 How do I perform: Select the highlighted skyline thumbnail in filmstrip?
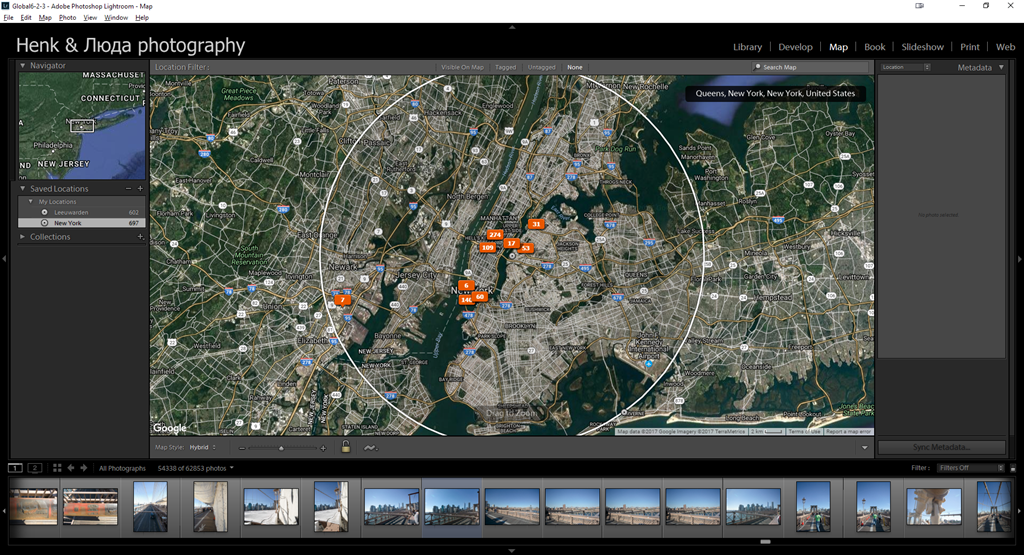452,507
